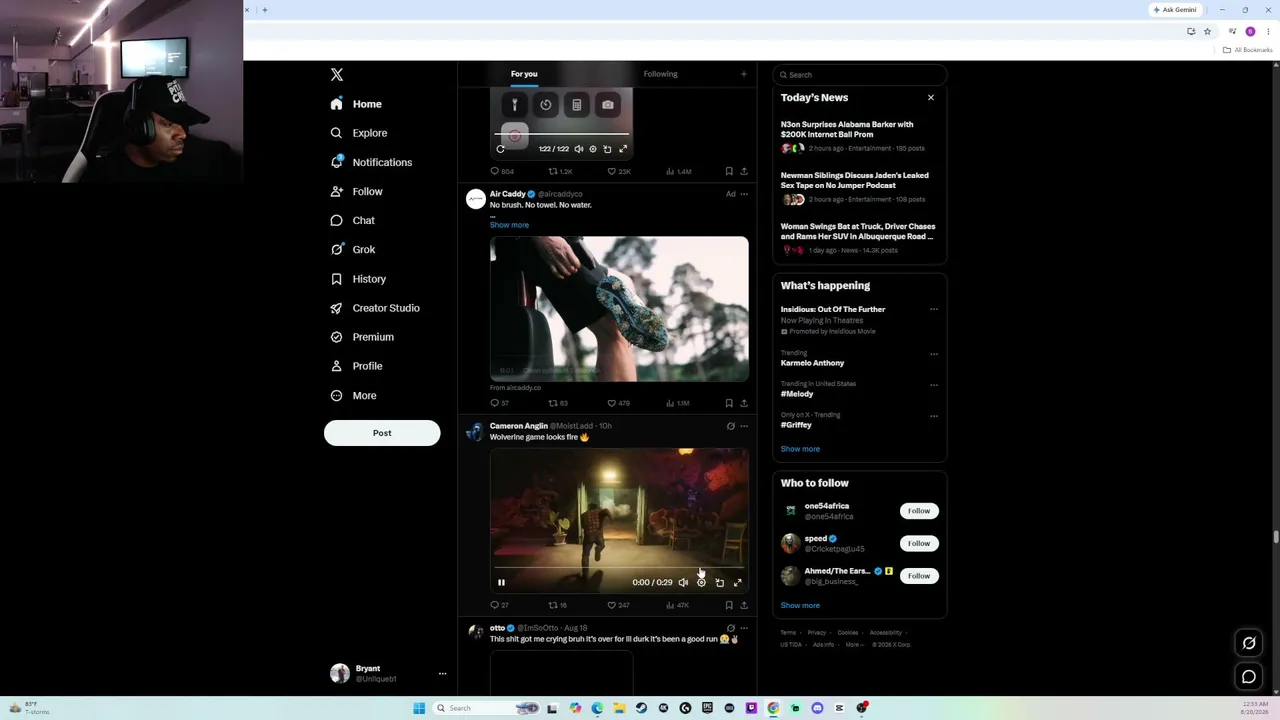Screen dimensions: 1280x720
Task: Open settings on the Wolverine video
Action: click(x=701, y=583)
